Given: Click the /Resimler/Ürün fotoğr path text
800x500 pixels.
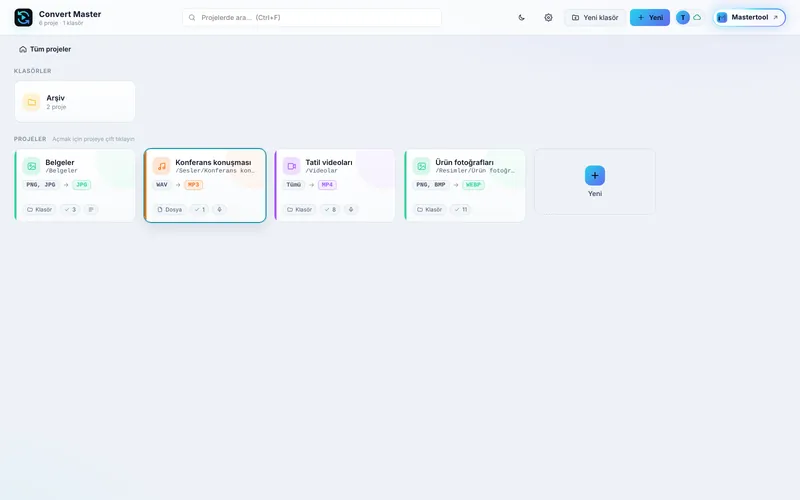Looking at the screenshot, I should point(476,170).
